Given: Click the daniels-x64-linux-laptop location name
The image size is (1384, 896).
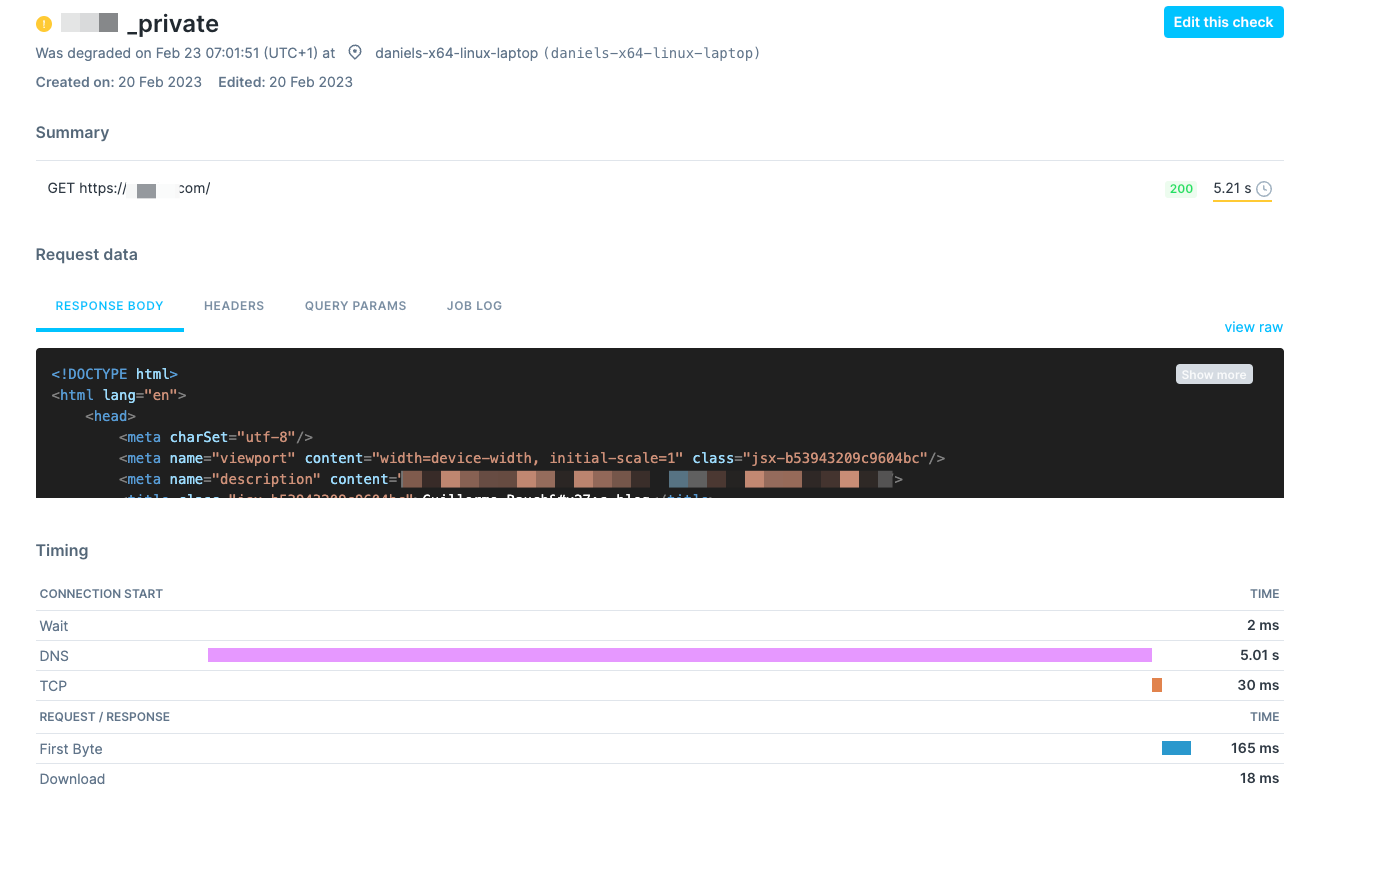Looking at the screenshot, I should [x=456, y=53].
